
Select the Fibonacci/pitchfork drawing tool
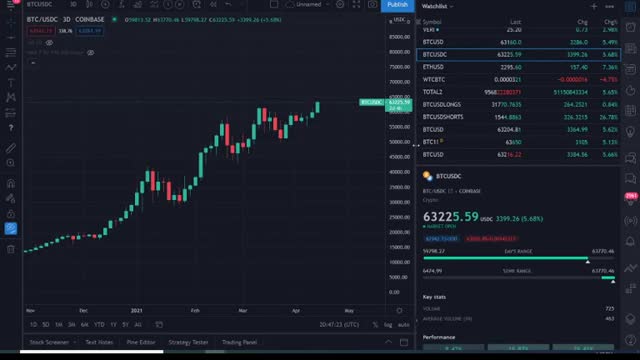[x=11, y=52]
